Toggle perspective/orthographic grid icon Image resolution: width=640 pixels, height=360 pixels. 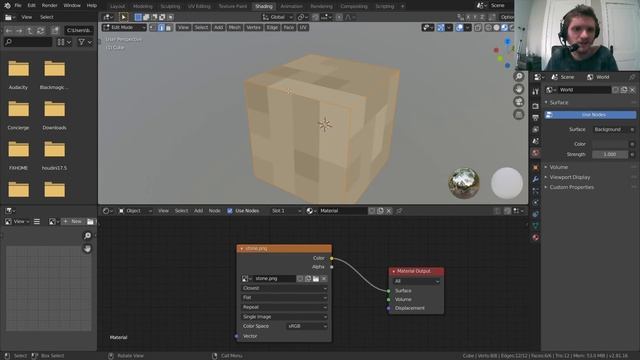519,114
